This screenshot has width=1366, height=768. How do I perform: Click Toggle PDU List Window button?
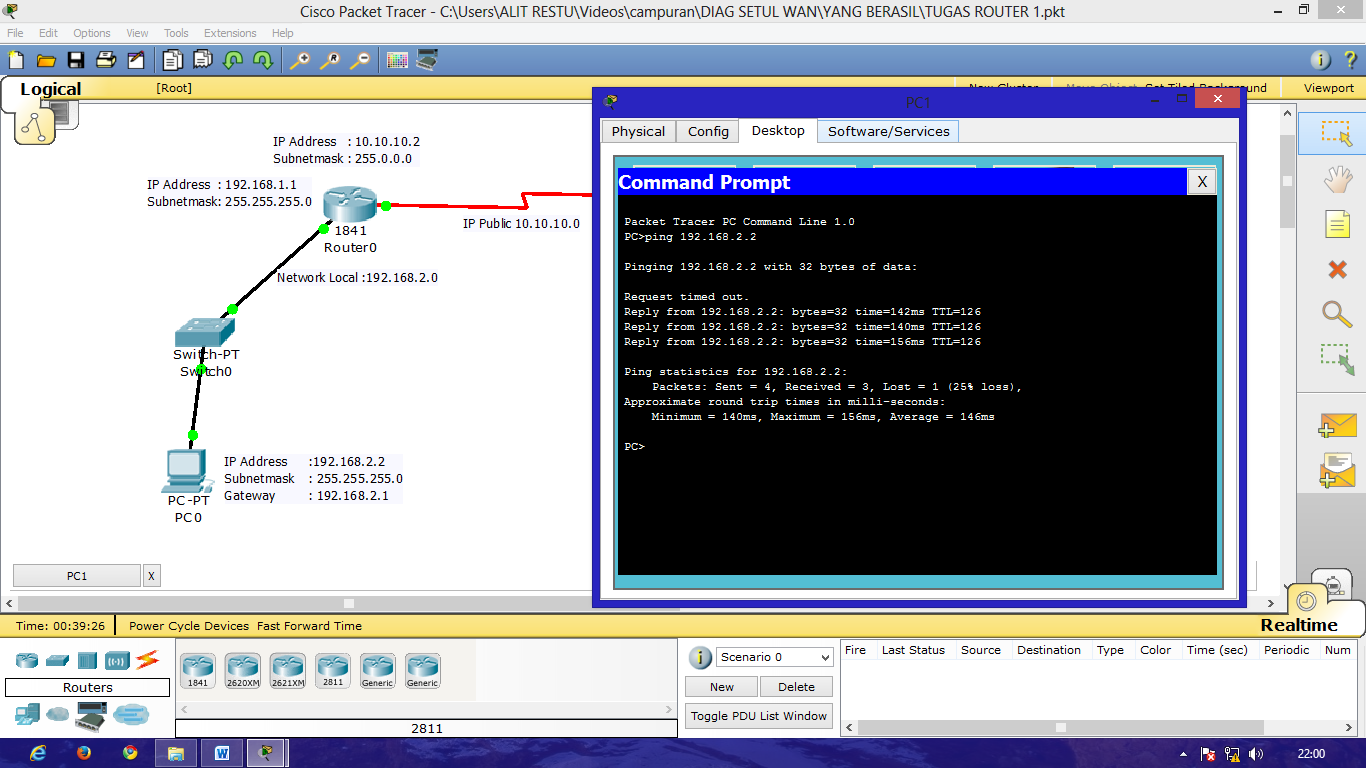(759, 716)
